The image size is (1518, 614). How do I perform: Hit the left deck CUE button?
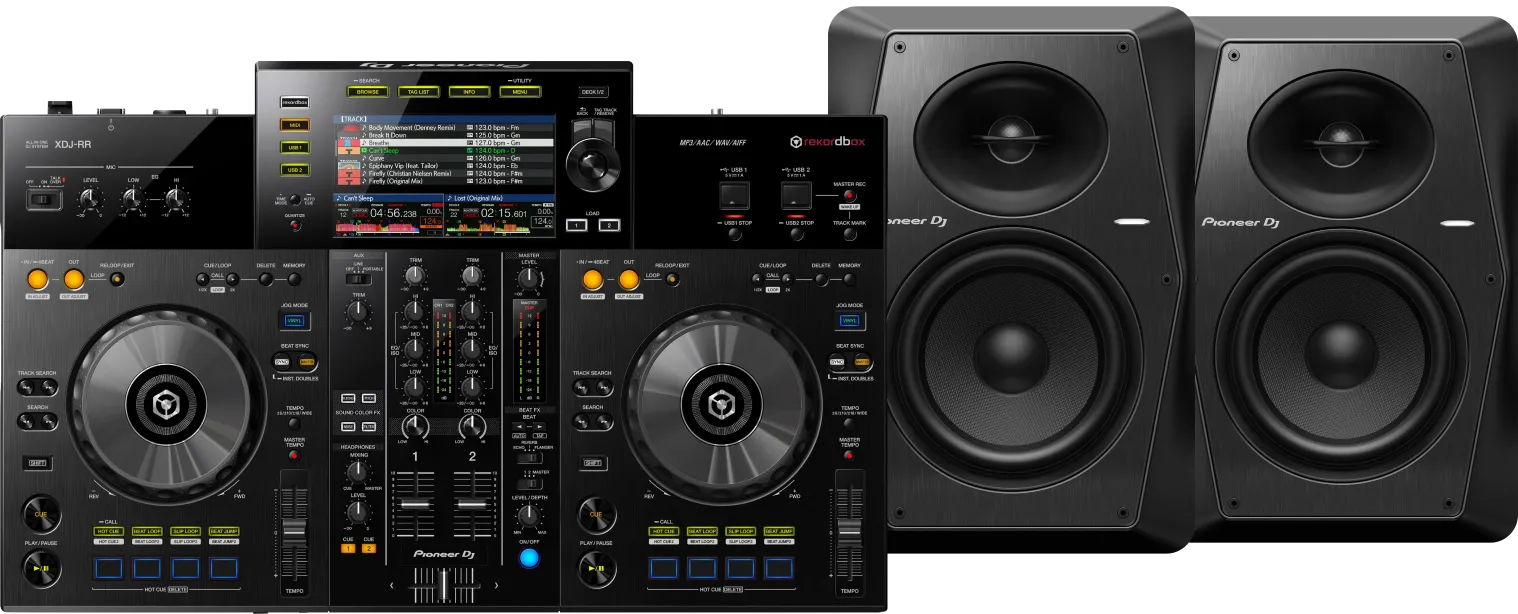coord(41,514)
